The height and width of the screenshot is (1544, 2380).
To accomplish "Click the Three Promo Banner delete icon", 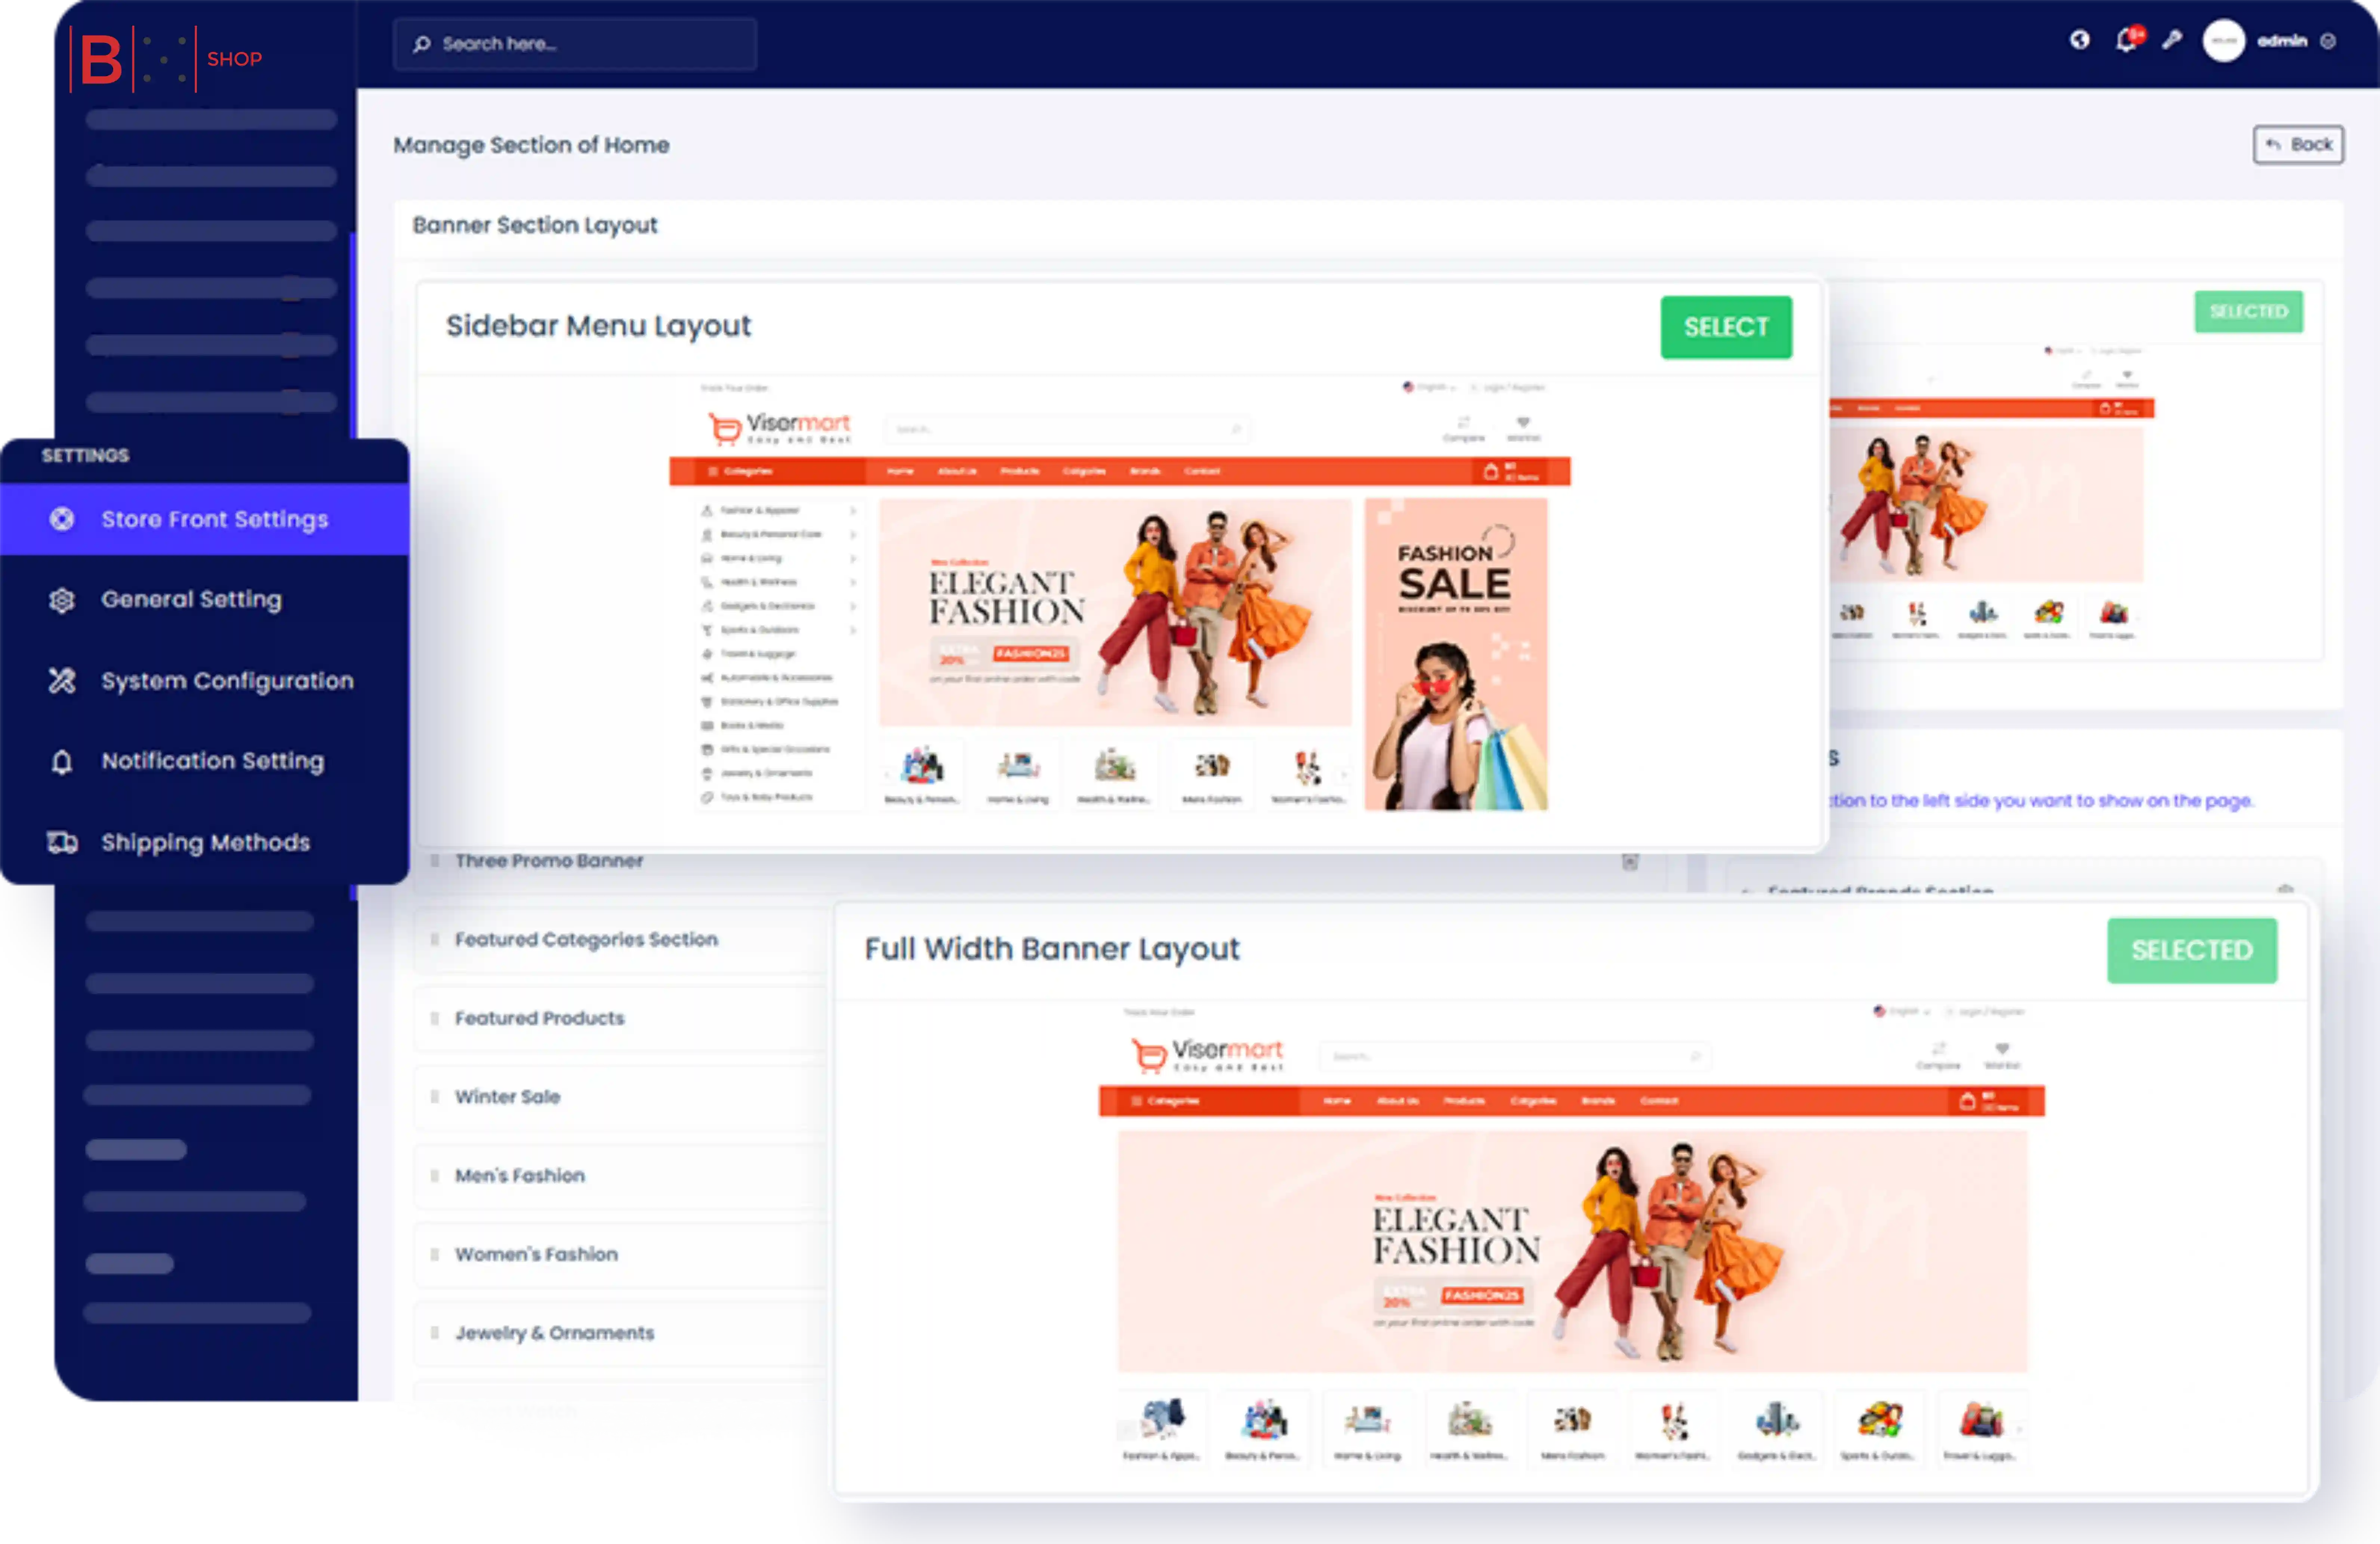I will (1630, 862).
